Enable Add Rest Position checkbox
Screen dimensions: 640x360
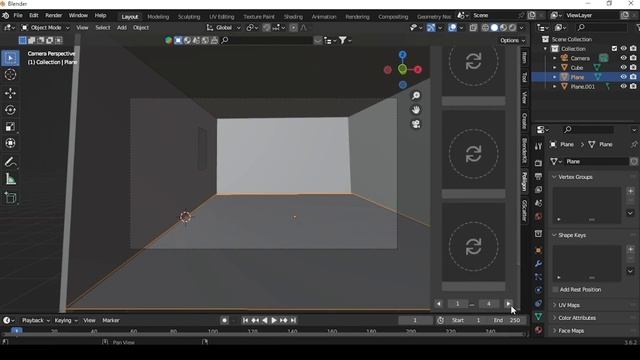click(x=555, y=289)
